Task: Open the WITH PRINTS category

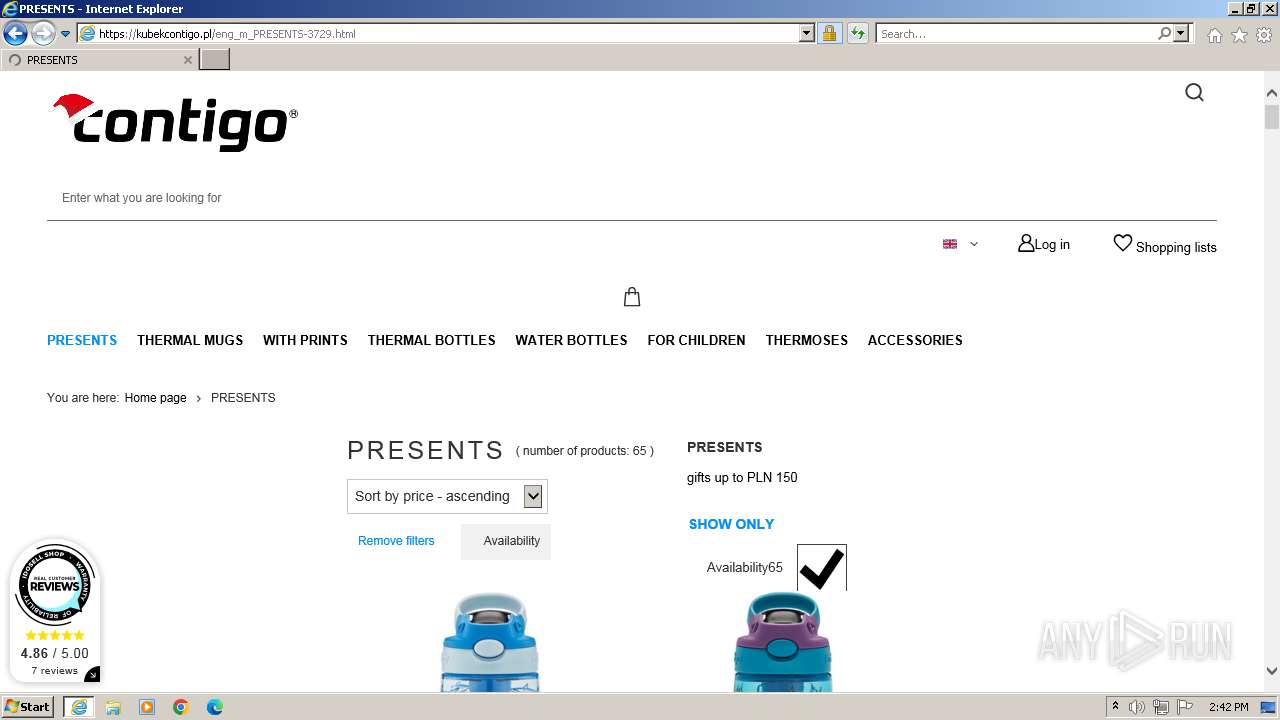Action: [305, 340]
